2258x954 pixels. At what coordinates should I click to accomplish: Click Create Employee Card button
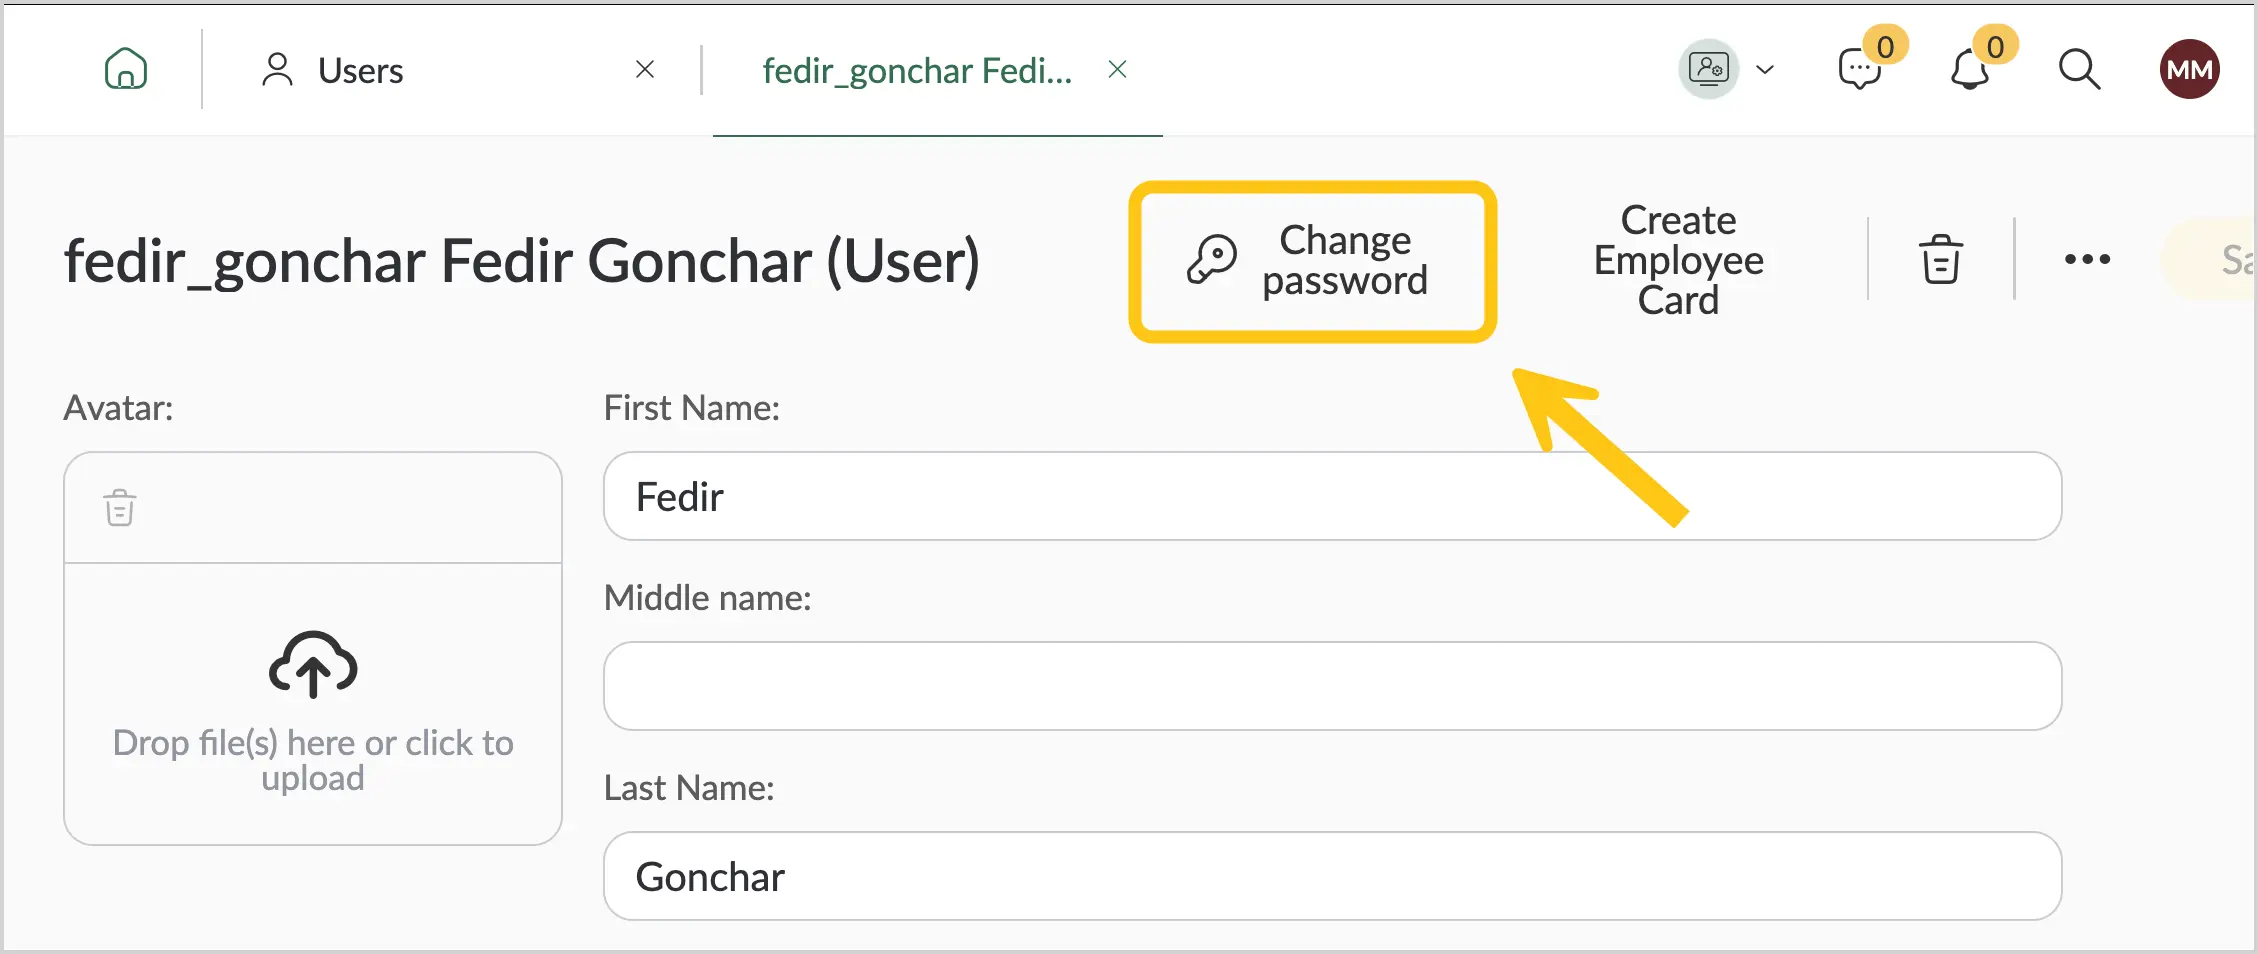pyautogui.click(x=1678, y=260)
